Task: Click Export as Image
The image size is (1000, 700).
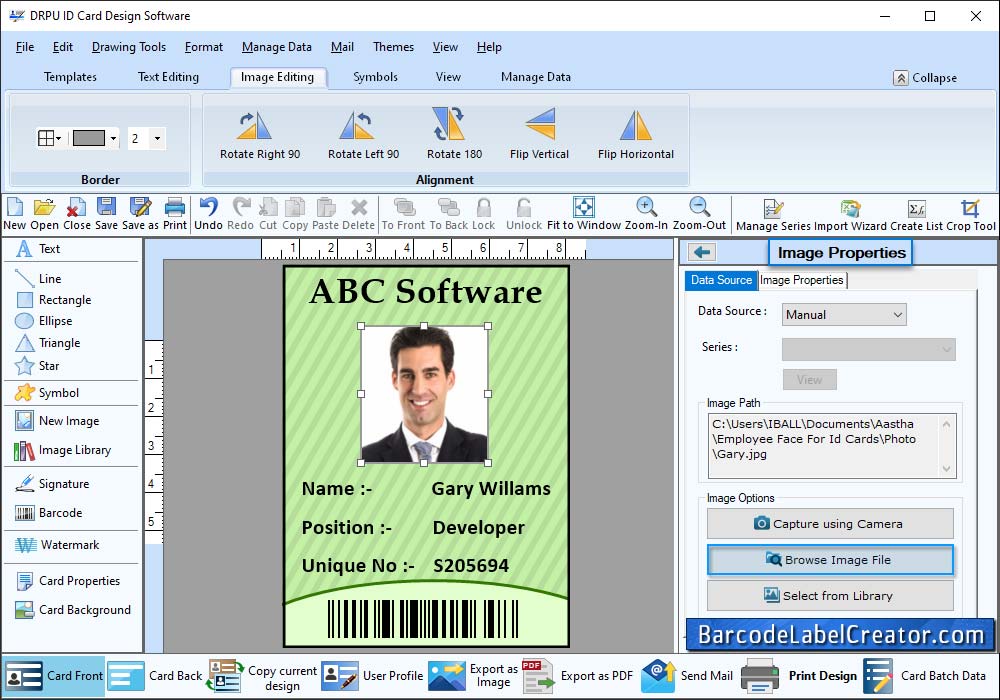Action: point(473,676)
